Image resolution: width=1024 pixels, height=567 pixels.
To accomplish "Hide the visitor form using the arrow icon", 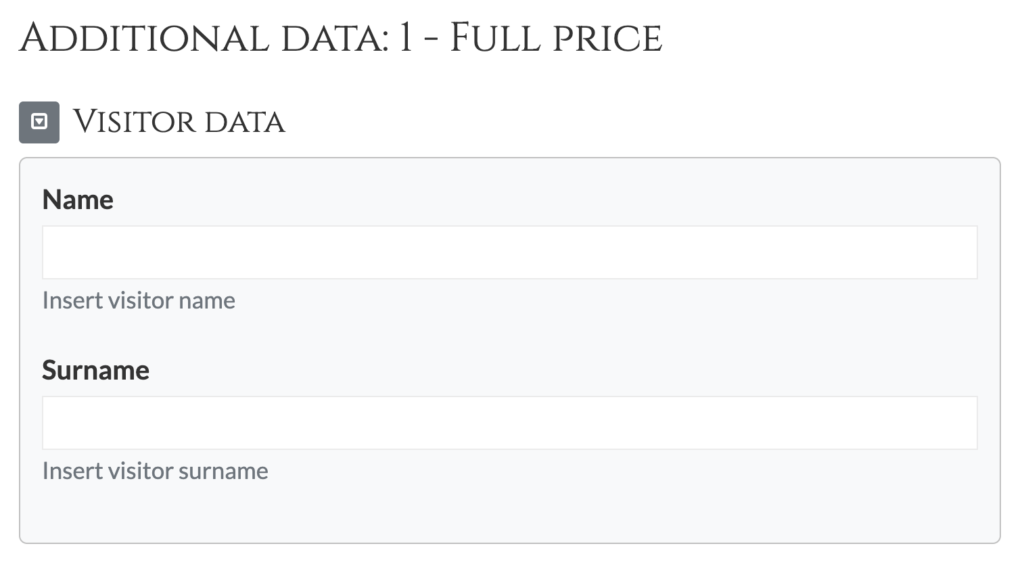I will [39, 122].
